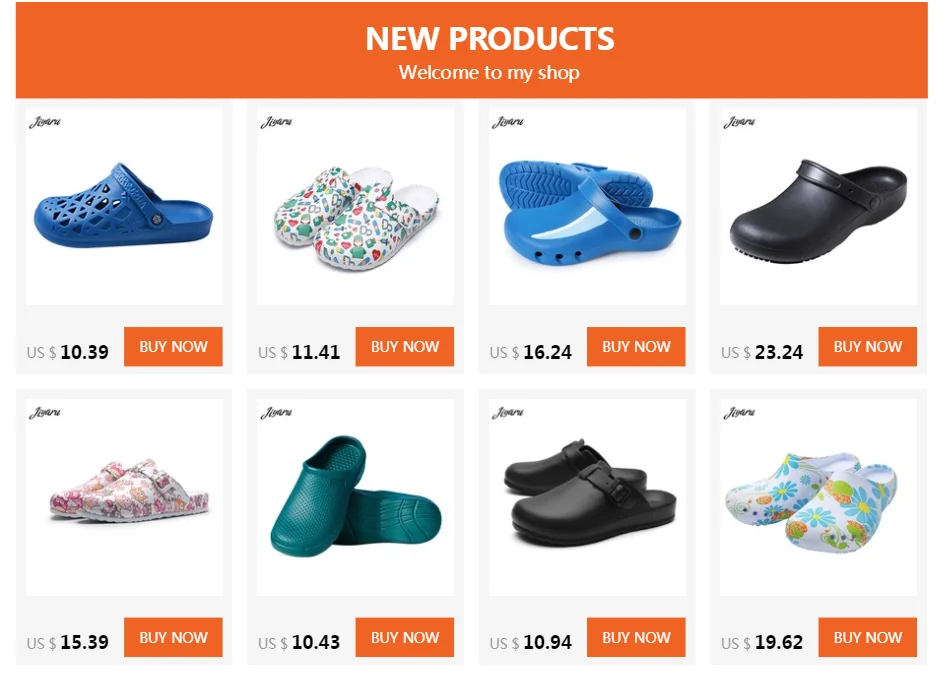Click BUY NOW for the $11.41 printed clogs
The width and height of the screenshot is (943, 692).
405,346
